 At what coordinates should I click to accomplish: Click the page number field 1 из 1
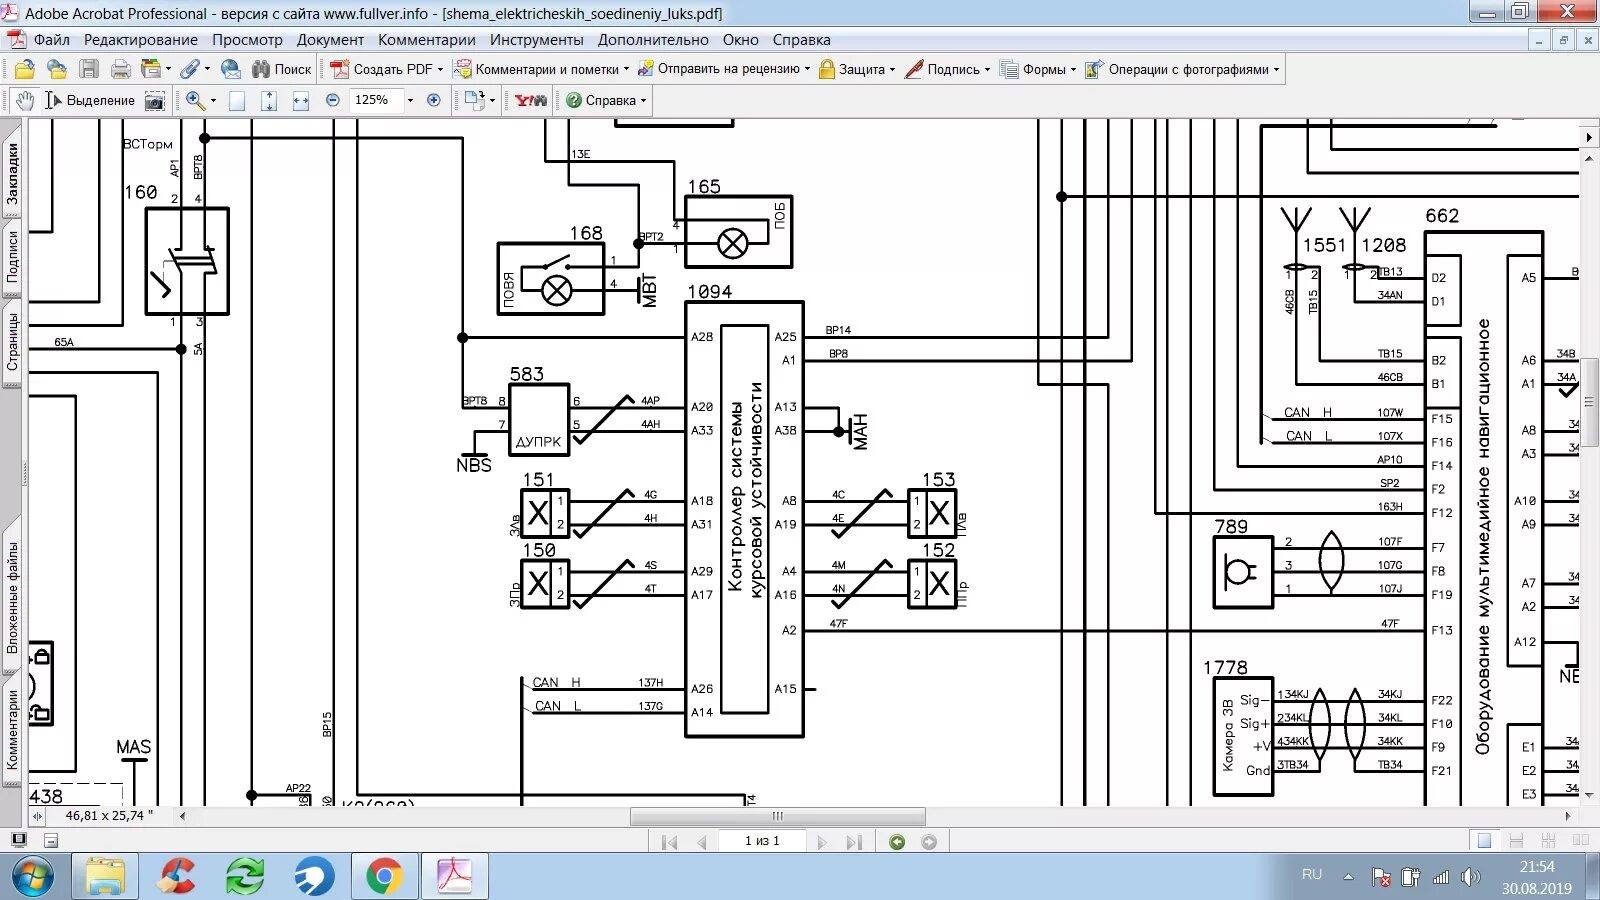(x=762, y=841)
